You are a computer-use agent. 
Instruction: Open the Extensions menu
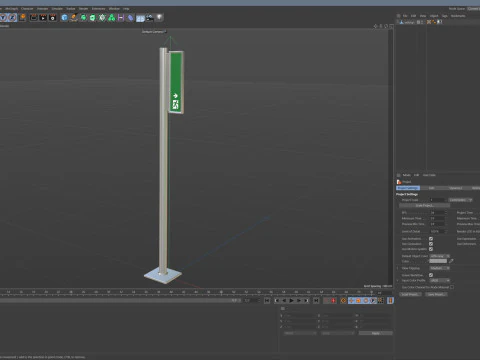pyautogui.click(x=98, y=9)
